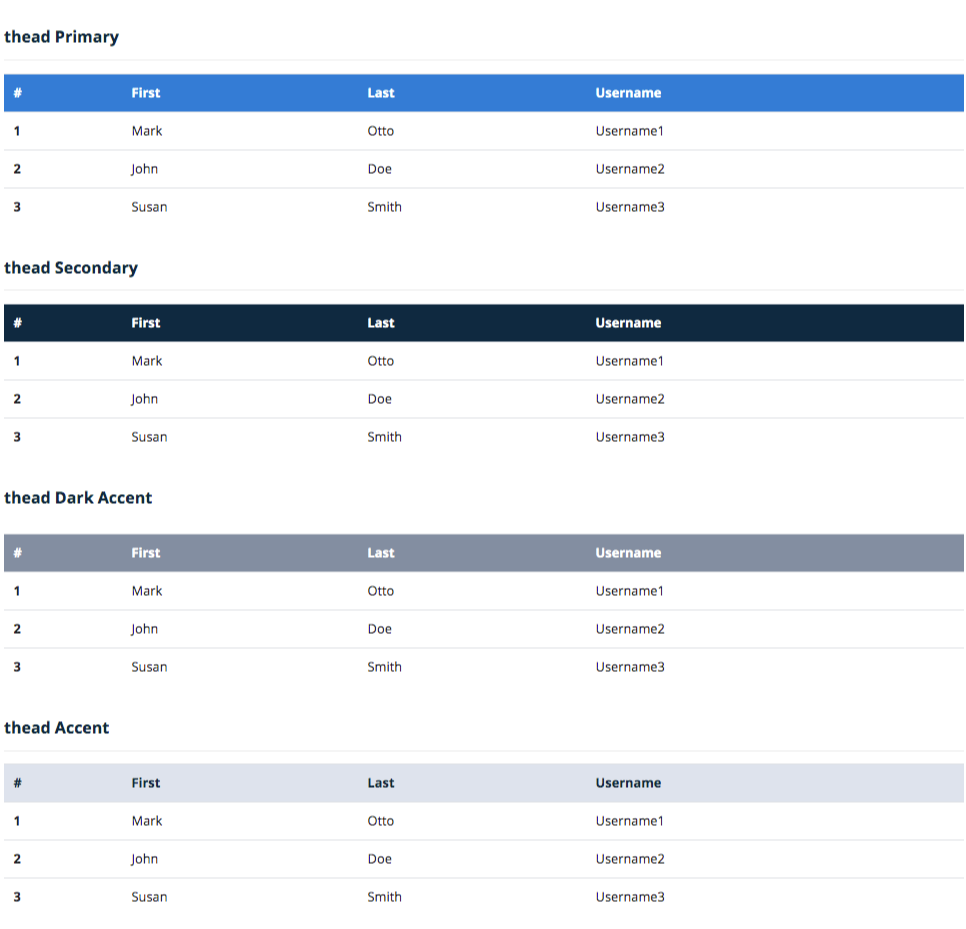Select 'Username3' in the Primary table

tap(630, 207)
